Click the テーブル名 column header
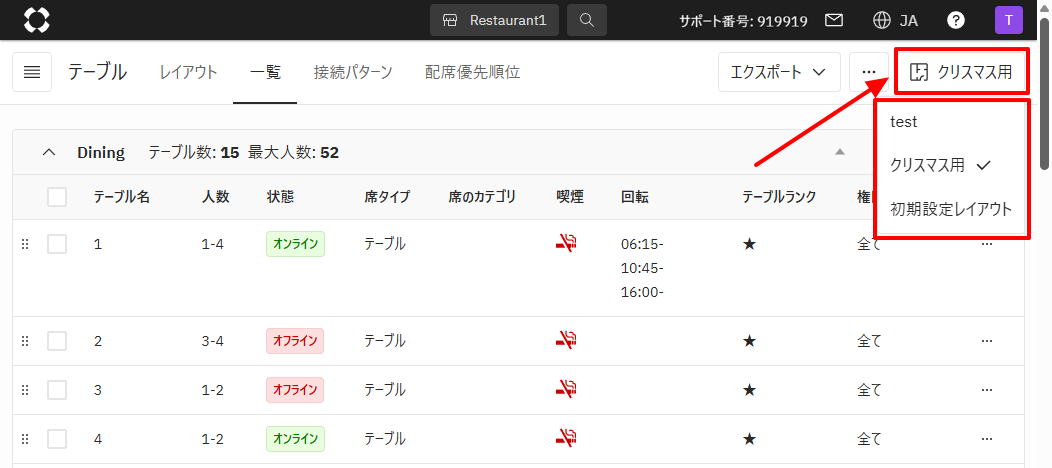Screen dimensions: 1052x468 121,197
